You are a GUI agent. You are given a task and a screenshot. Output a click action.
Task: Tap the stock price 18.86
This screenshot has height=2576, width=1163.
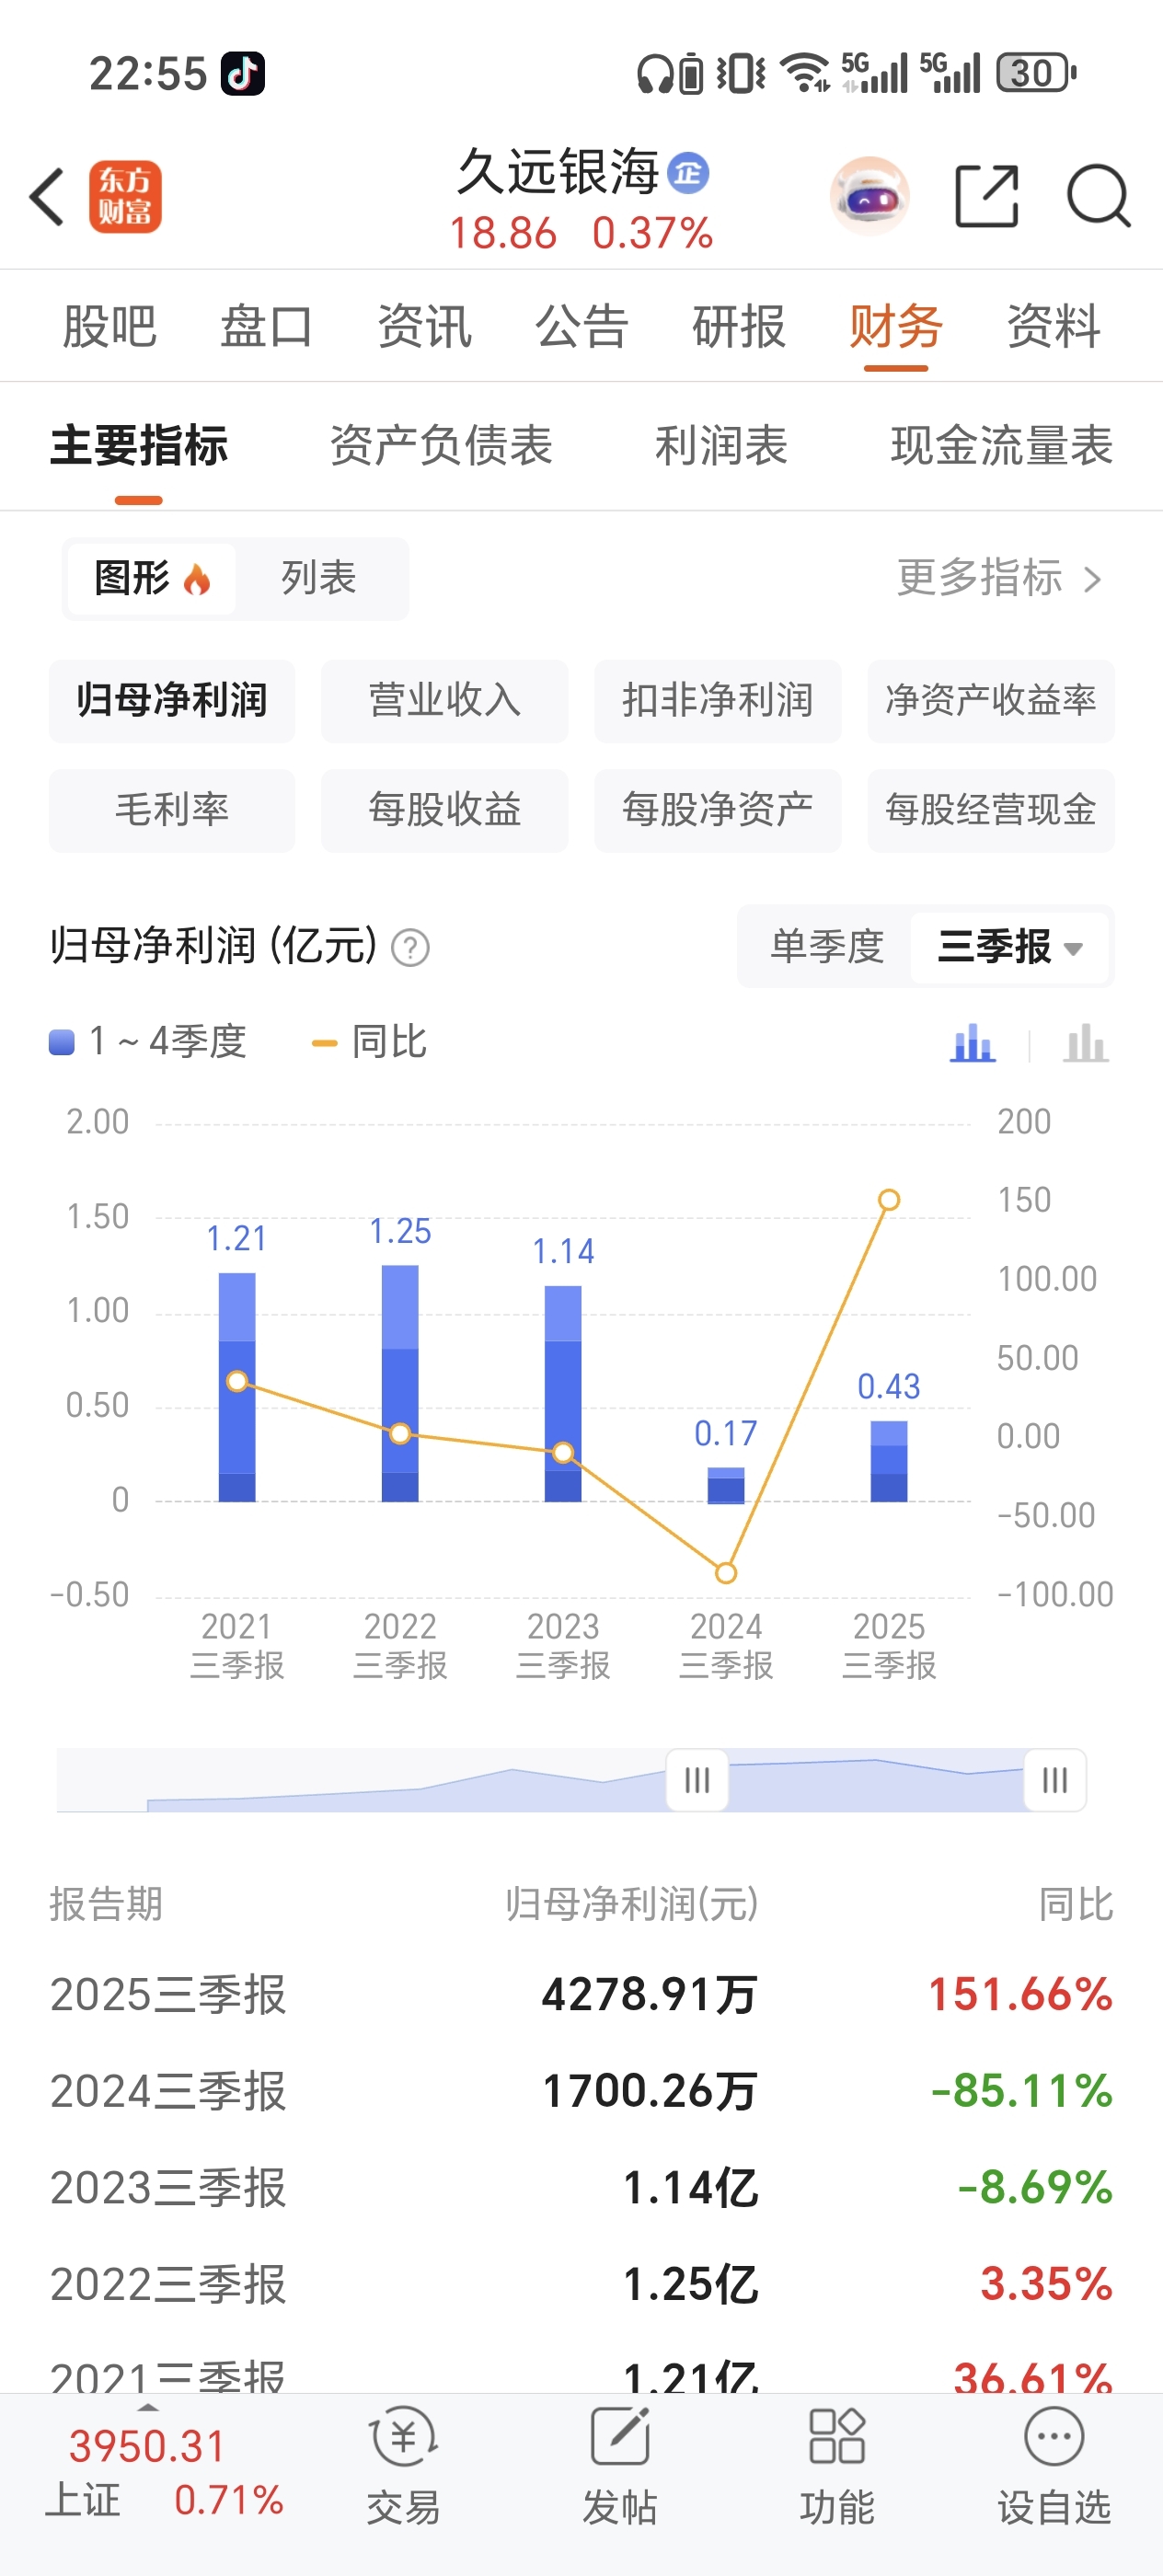tap(502, 234)
